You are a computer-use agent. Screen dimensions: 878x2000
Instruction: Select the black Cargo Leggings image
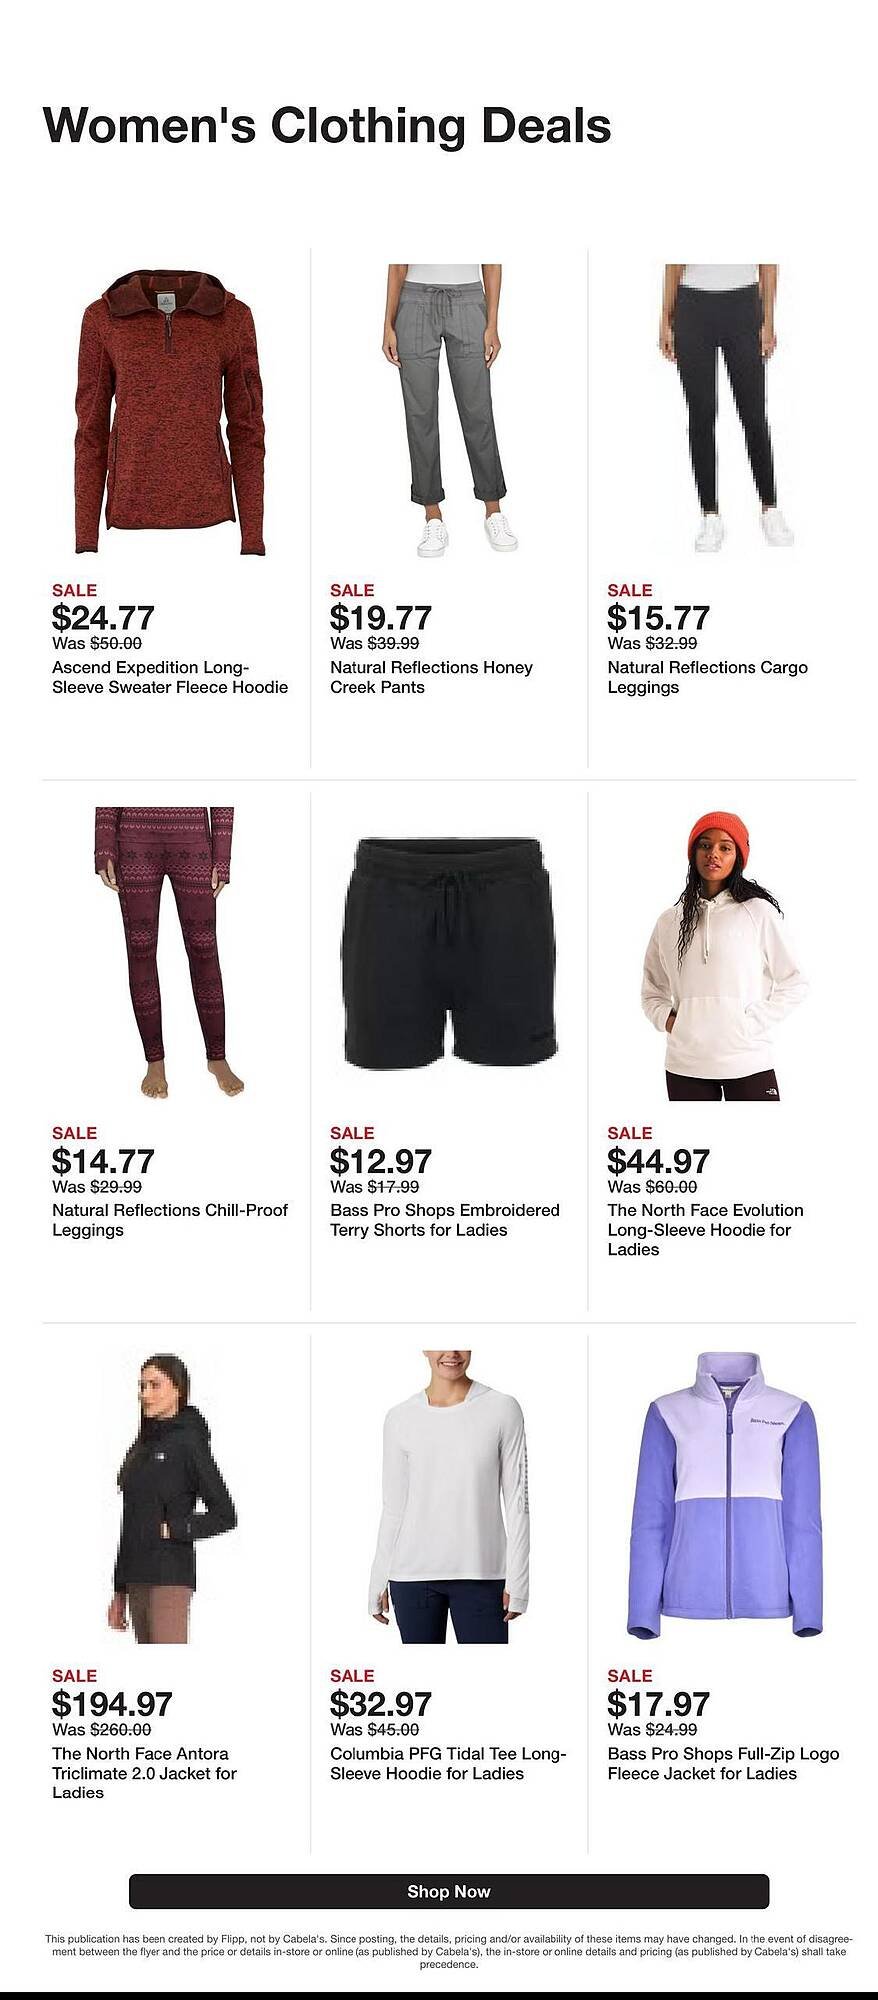click(x=727, y=409)
